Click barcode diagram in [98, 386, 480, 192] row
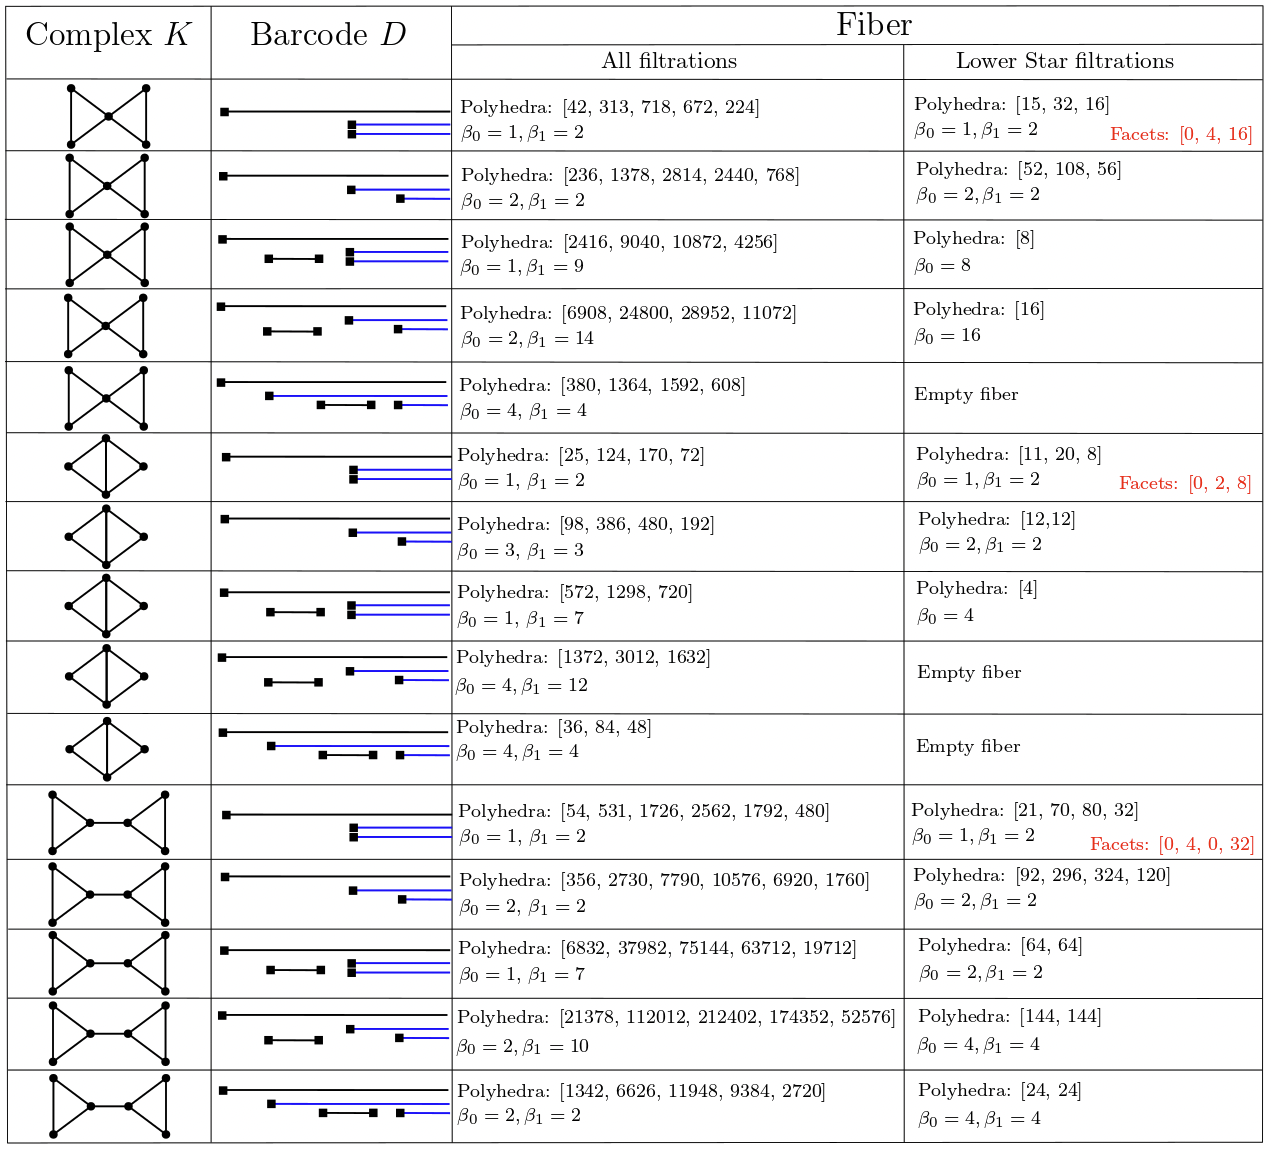The height and width of the screenshot is (1151, 1271). click(336, 530)
